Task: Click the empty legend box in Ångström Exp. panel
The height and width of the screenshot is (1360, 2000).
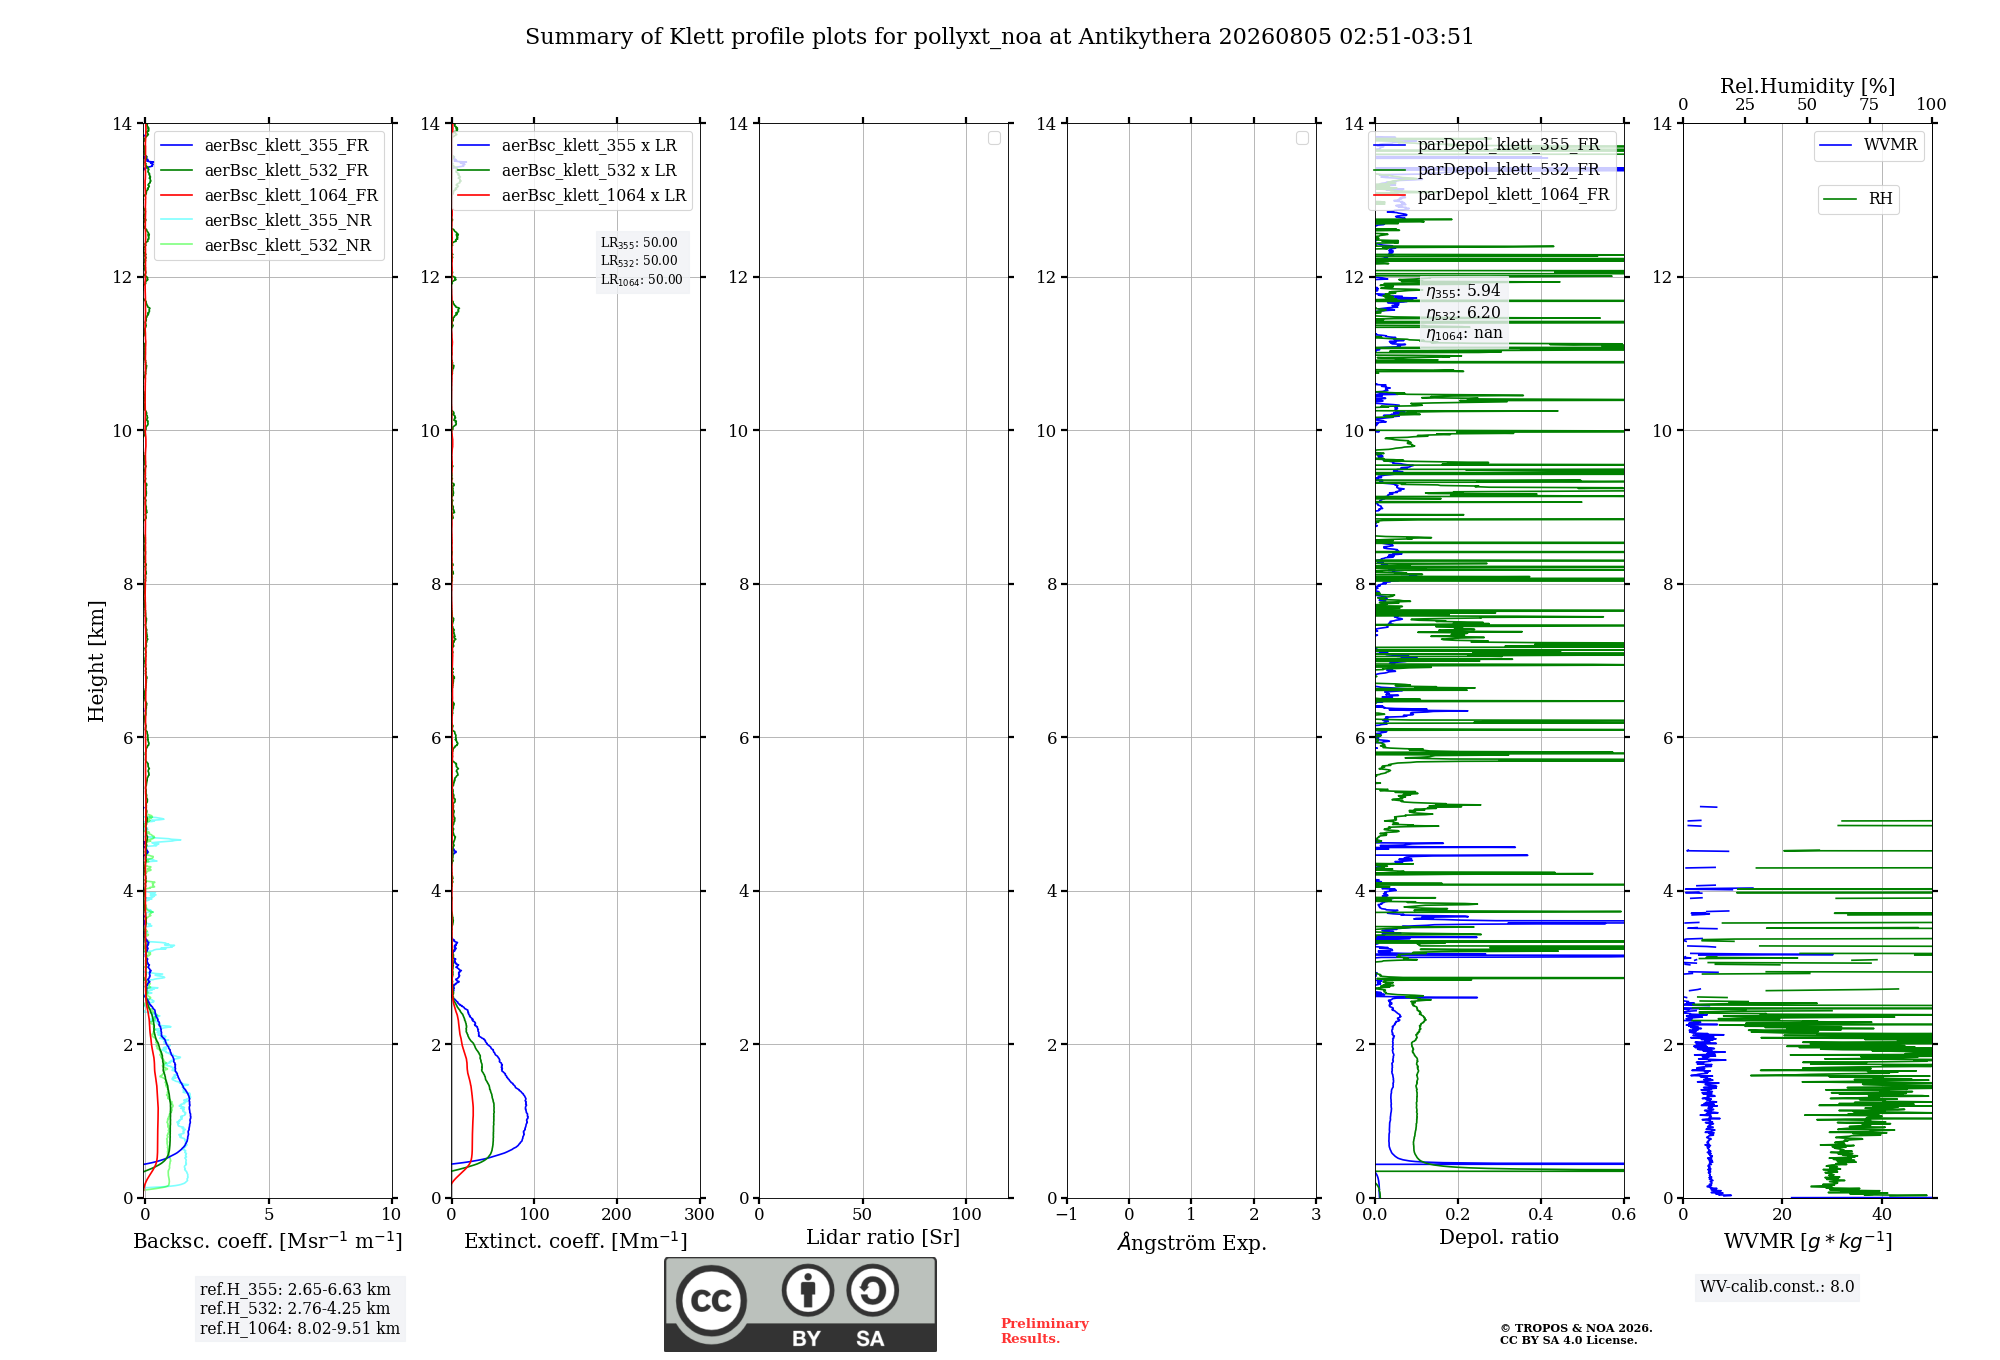Action: [x=1302, y=138]
